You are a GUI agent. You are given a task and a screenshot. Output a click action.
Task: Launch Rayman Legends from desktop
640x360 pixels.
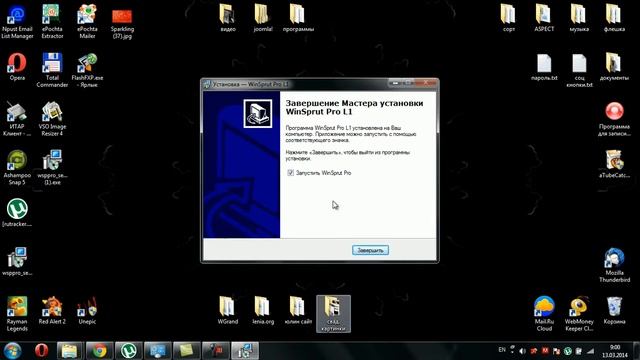pyautogui.click(x=17, y=314)
